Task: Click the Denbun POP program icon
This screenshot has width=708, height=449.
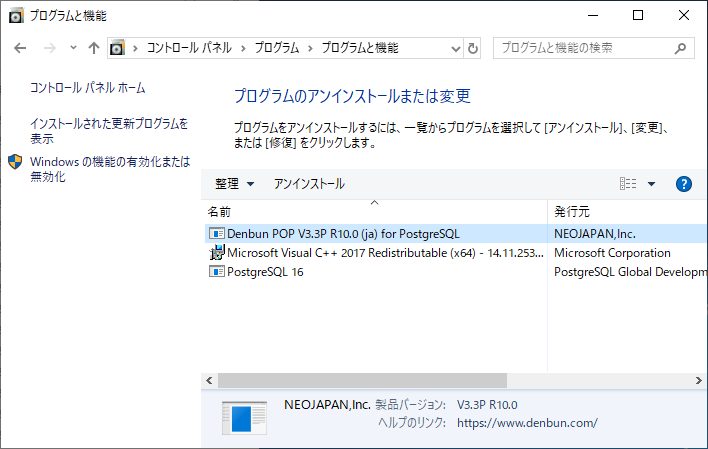Action: click(217, 233)
